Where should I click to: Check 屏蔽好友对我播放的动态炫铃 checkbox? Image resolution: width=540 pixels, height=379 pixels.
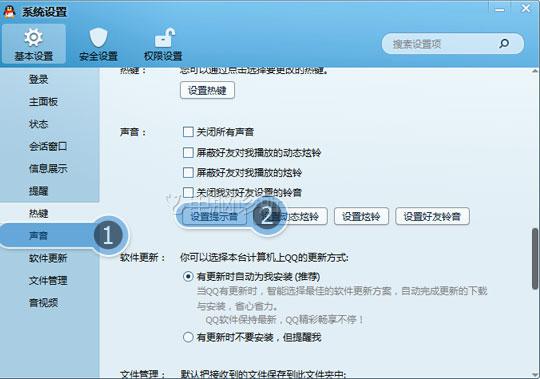click(188, 152)
